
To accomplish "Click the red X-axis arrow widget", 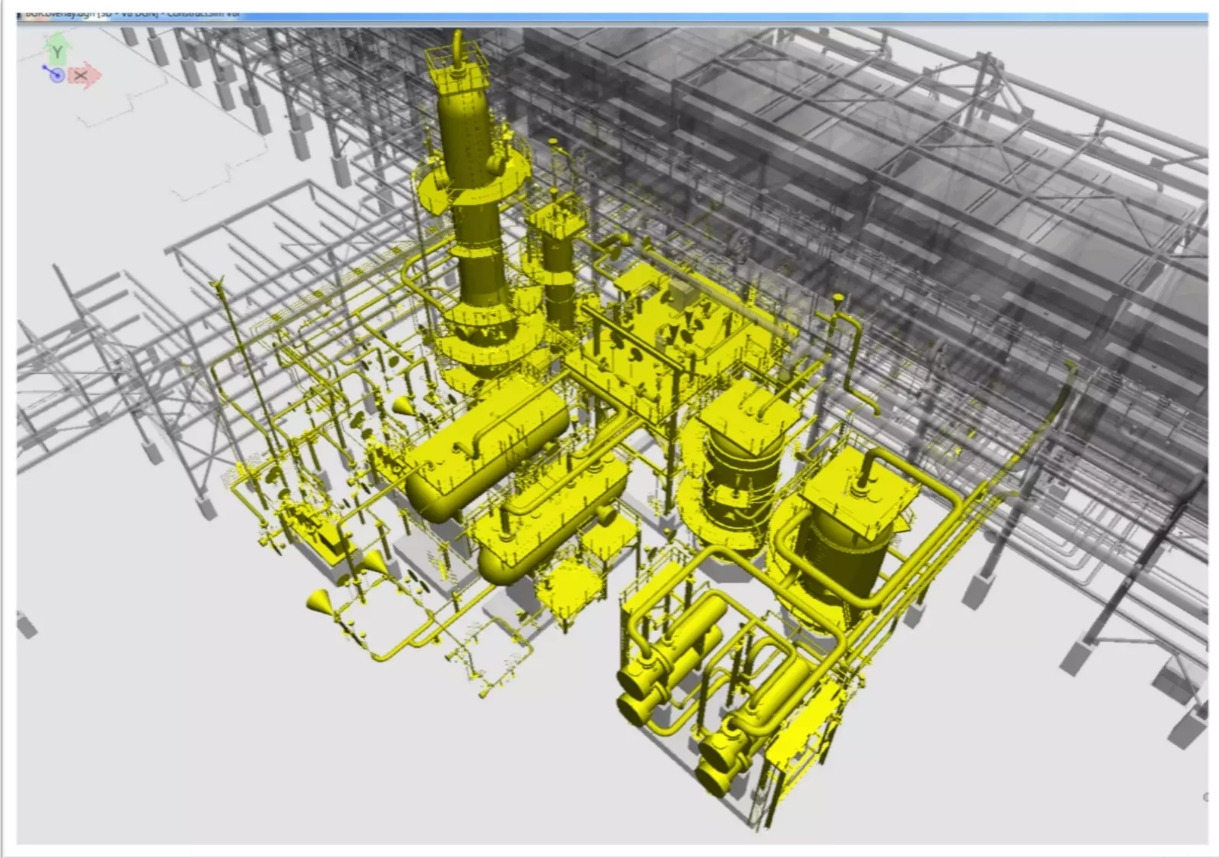I will (83, 76).
